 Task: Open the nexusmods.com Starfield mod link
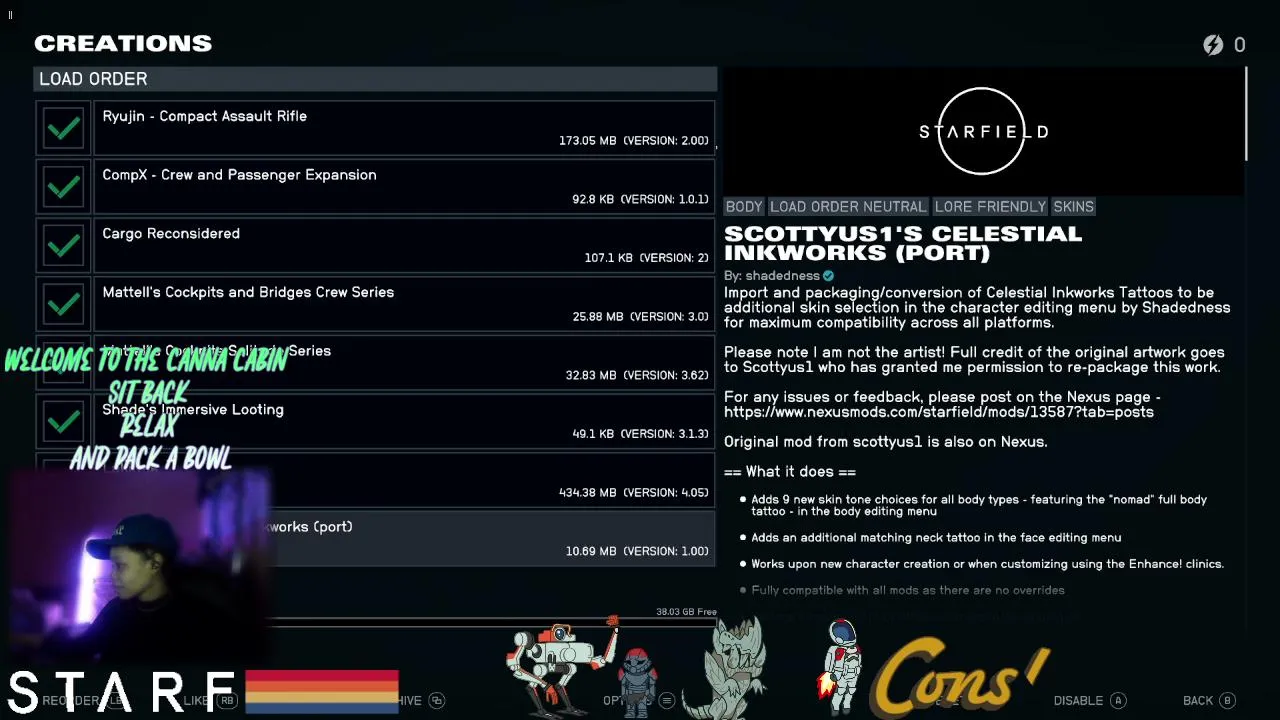click(x=939, y=412)
